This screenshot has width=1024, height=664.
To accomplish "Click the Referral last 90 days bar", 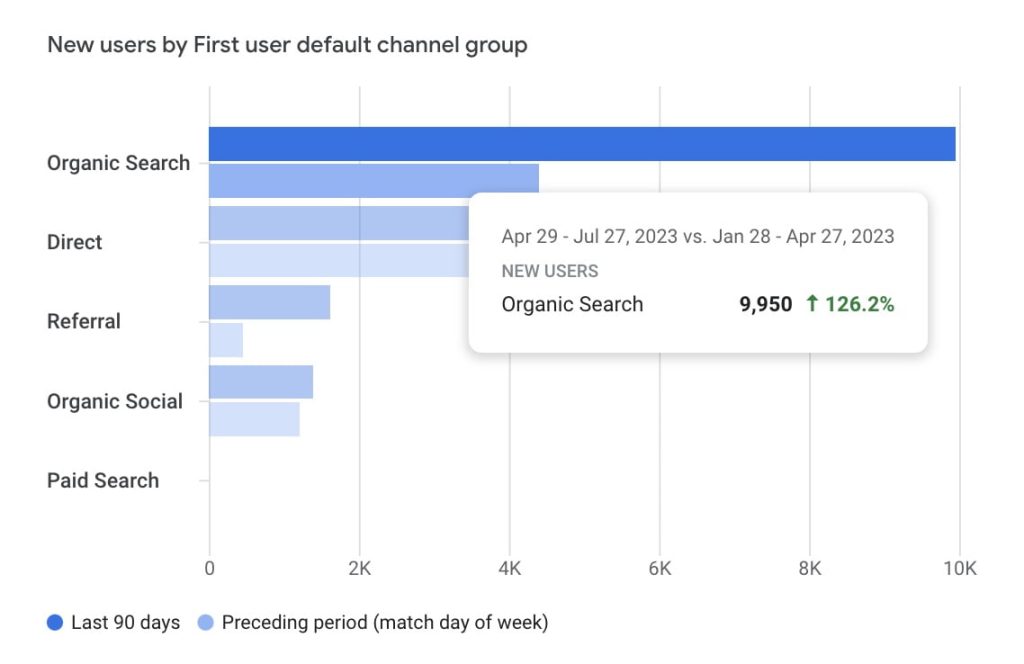I will pos(269,302).
